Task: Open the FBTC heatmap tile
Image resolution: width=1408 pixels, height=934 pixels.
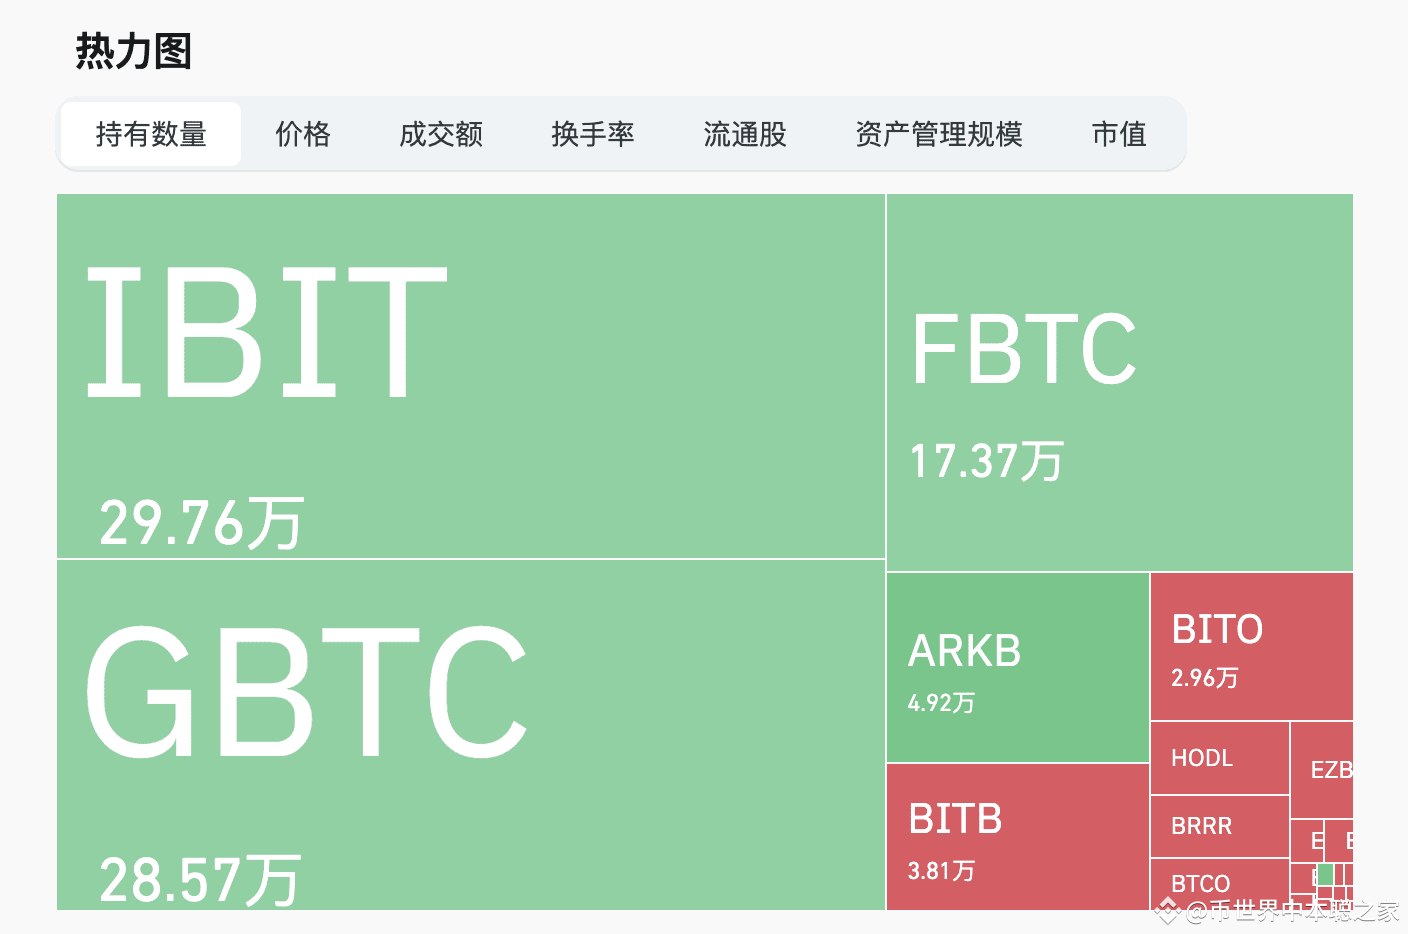Action: pyautogui.click(x=1120, y=382)
